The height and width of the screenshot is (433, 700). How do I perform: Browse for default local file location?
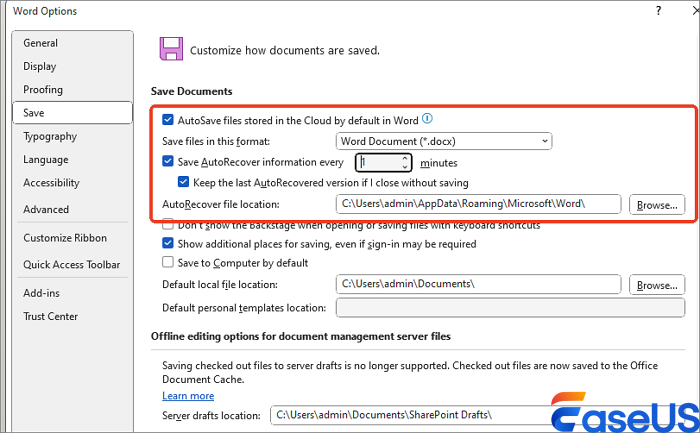pyautogui.click(x=657, y=285)
